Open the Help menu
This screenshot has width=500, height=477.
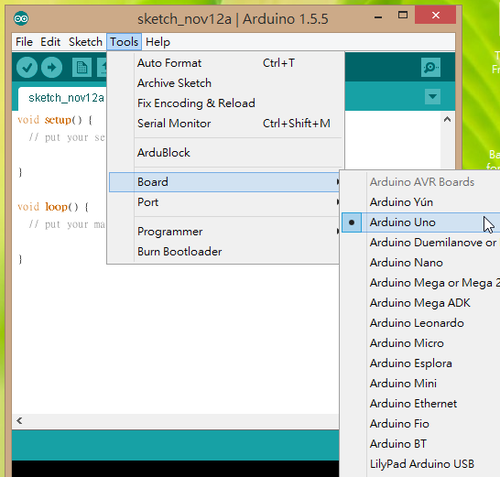pyautogui.click(x=158, y=42)
